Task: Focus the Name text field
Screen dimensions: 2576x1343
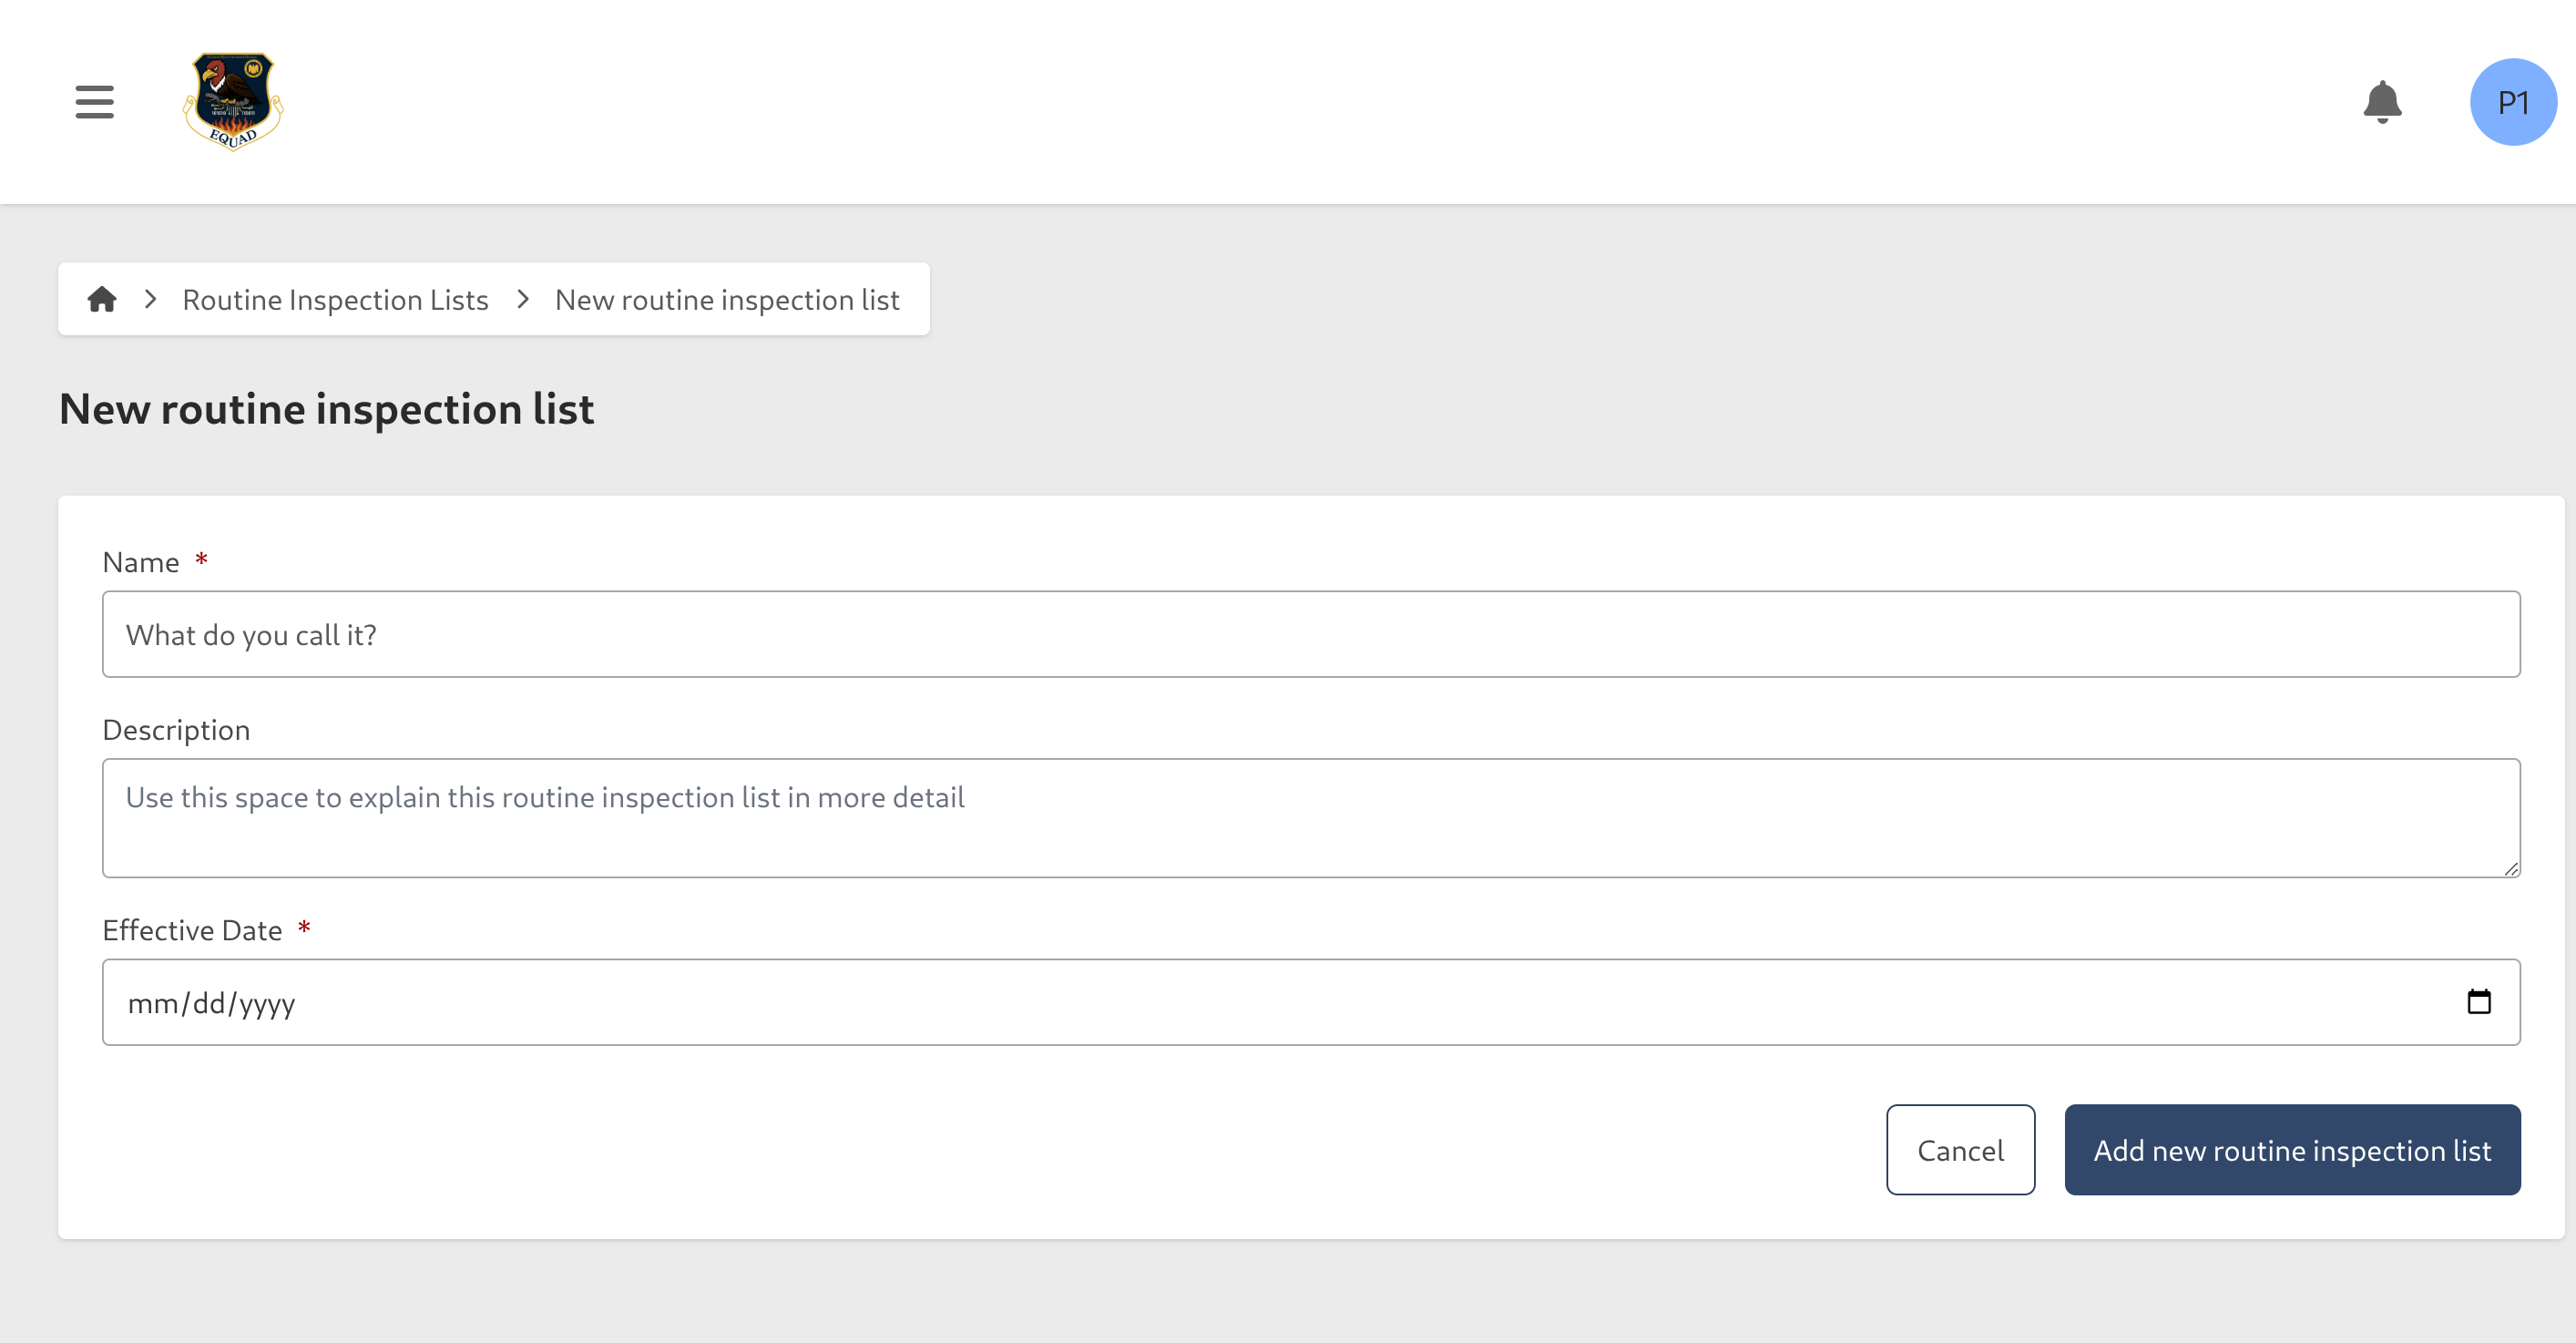Action: (1310, 634)
